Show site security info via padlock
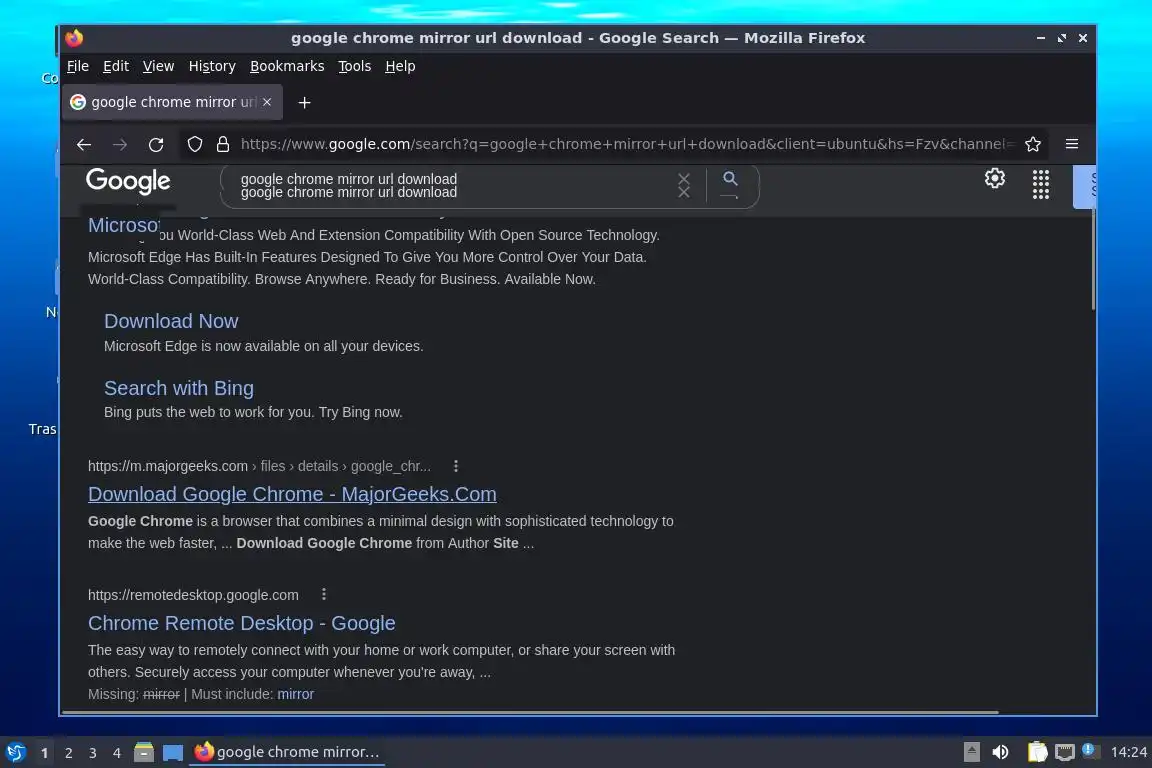The width and height of the screenshot is (1152, 768). tap(223, 145)
